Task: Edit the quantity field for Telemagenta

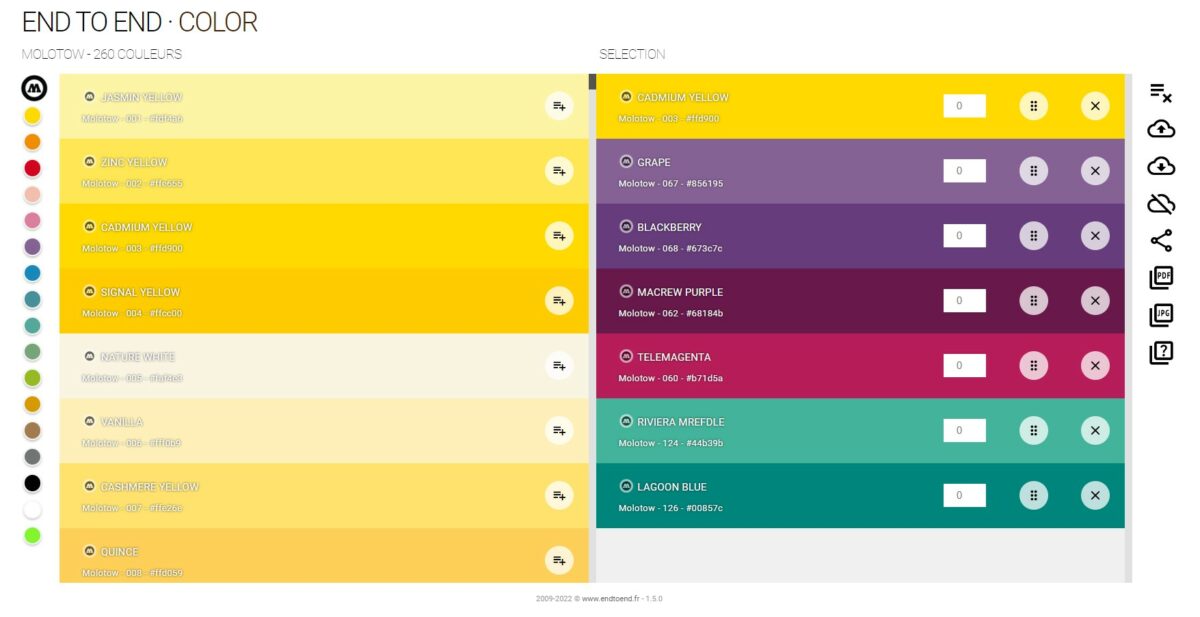Action: [964, 366]
